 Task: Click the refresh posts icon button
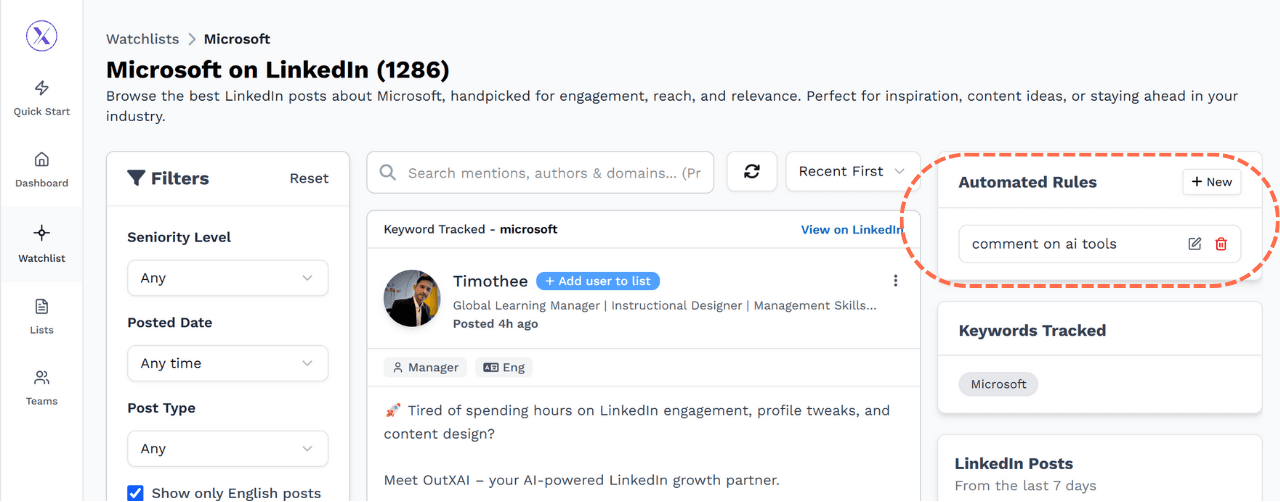[752, 172]
